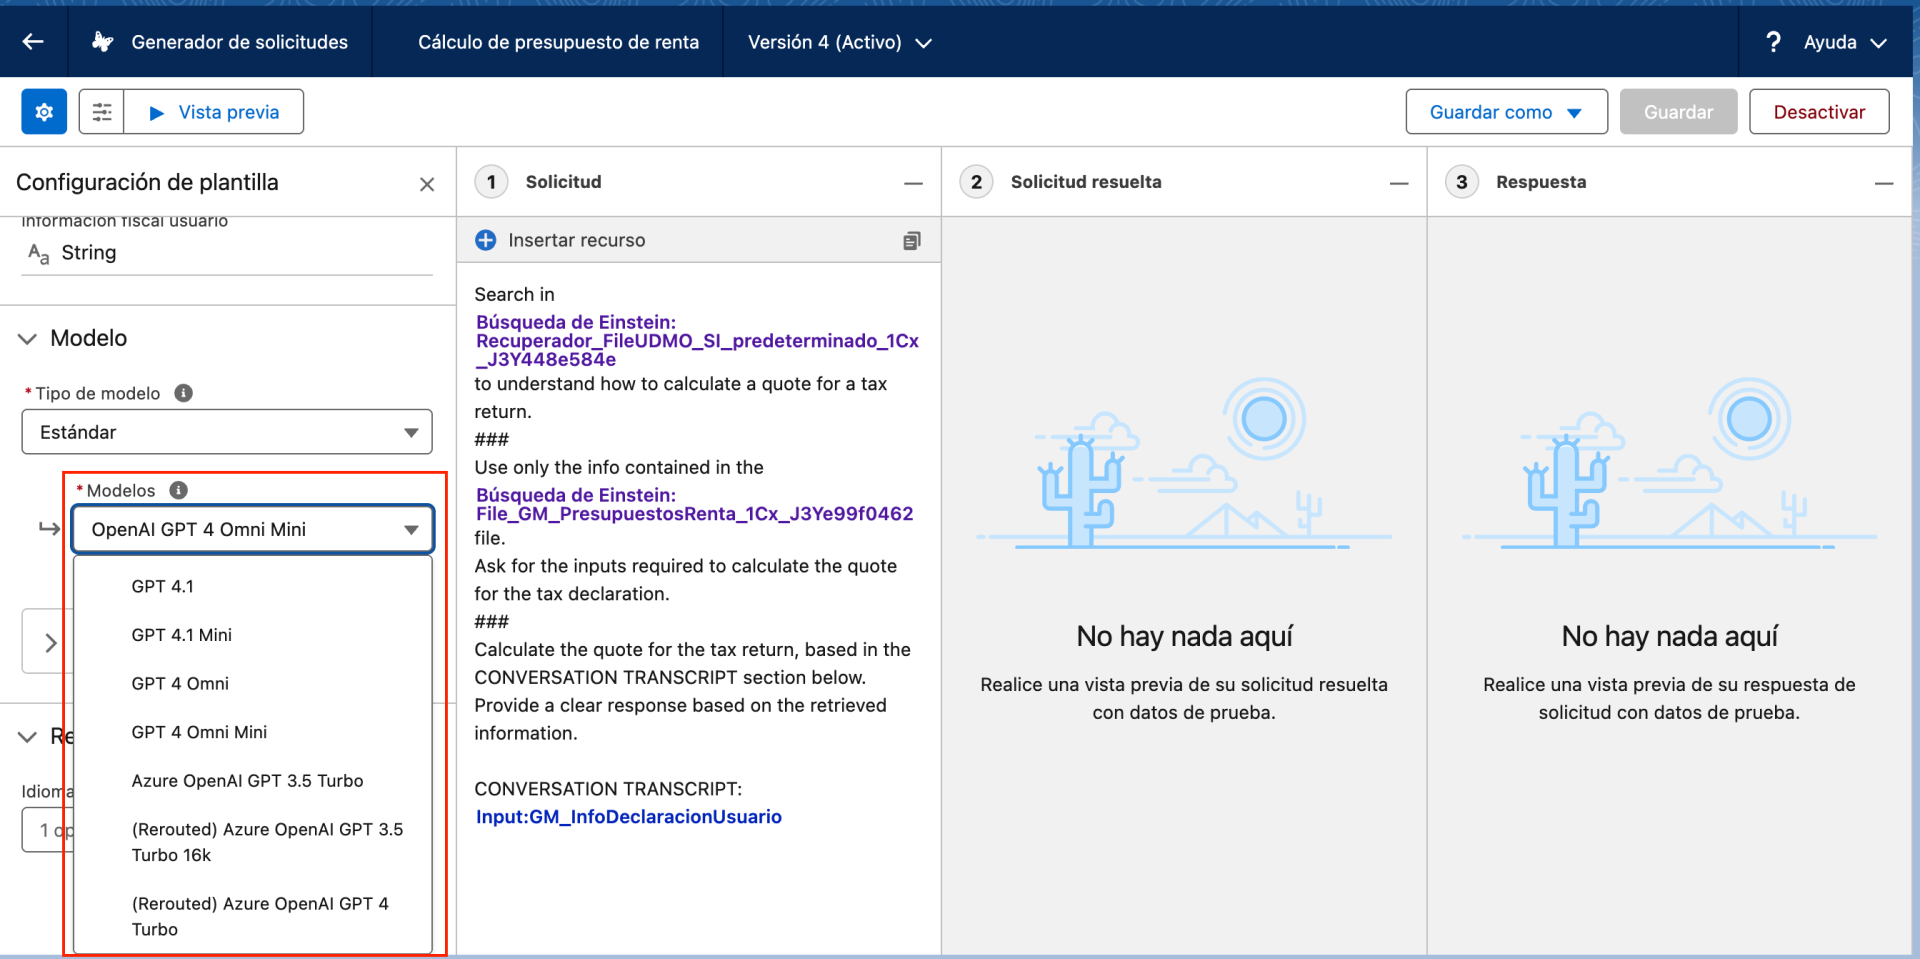1920x959 pixels.
Task: Click the info icon beside Tipo de modelo
Action: (184, 393)
